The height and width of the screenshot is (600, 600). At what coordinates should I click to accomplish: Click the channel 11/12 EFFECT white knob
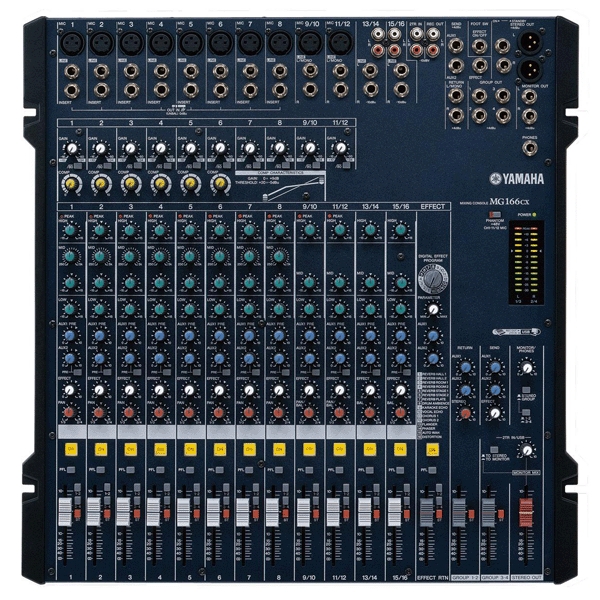click(339, 390)
